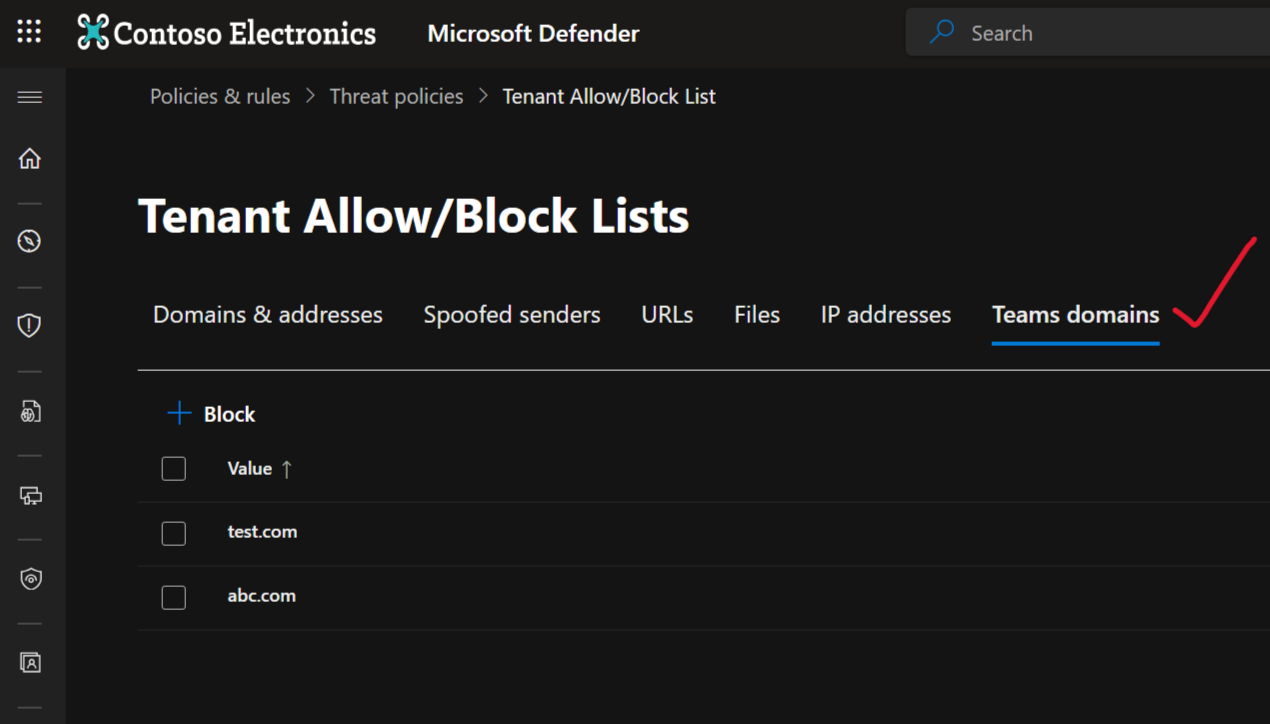The height and width of the screenshot is (724, 1270).
Task: Open the compass Exposure management icon
Action: pyautogui.click(x=30, y=241)
